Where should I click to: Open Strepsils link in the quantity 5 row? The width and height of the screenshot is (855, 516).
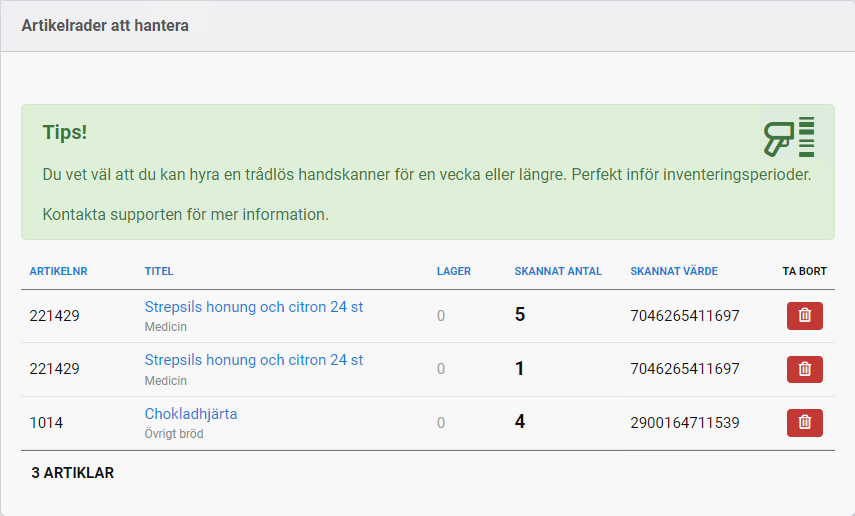coord(253,307)
